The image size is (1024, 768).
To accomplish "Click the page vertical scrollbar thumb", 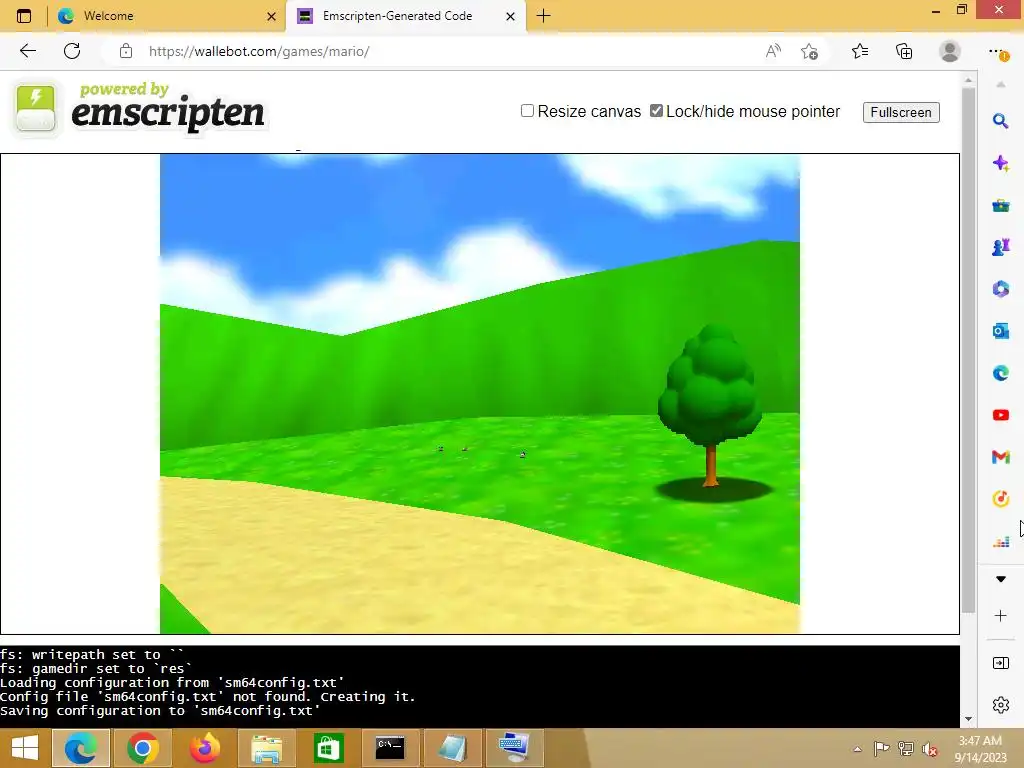I will point(968,349).
